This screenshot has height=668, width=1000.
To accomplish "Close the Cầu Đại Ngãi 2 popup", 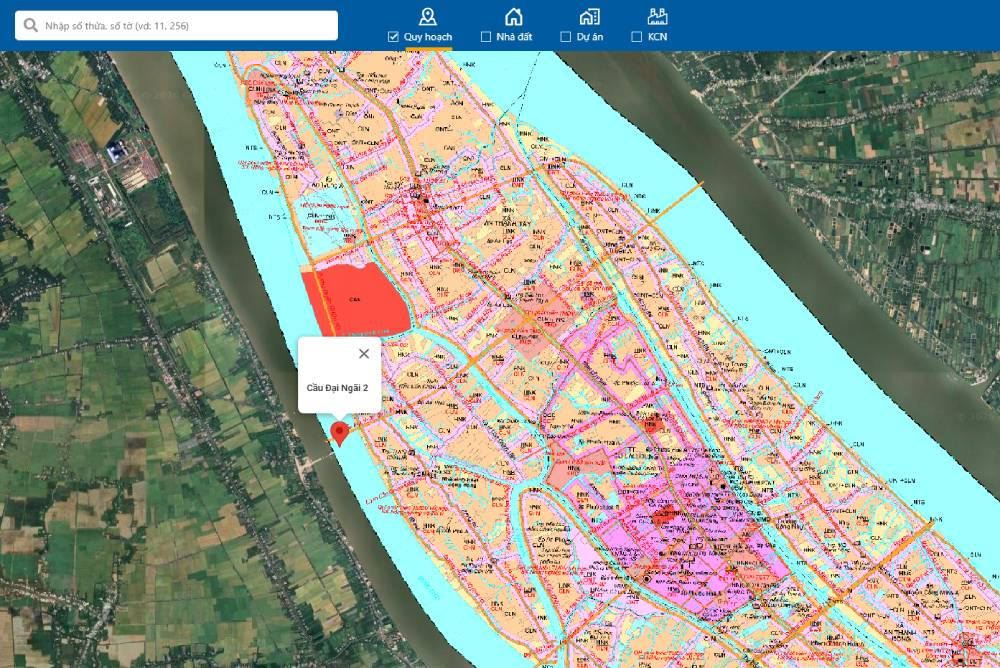I will click(x=364, y=353).
